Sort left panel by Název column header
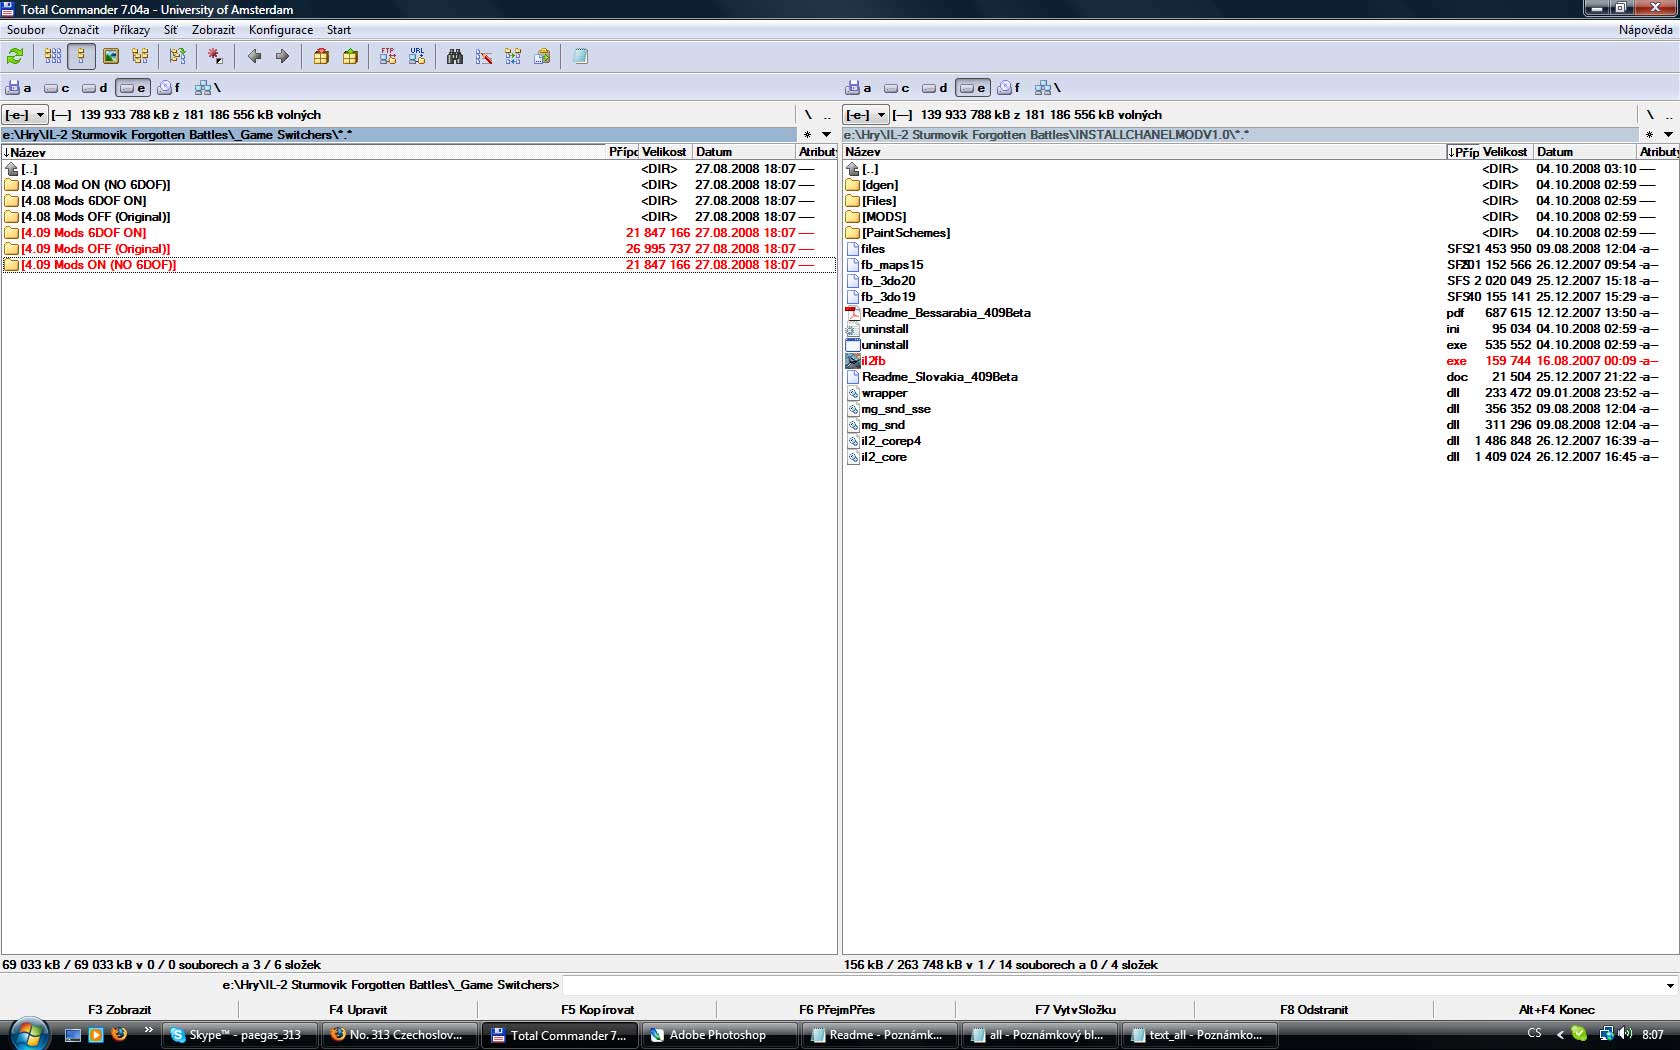The height and width of the screenshot is (1050, 1680). [x=305, y=152]
